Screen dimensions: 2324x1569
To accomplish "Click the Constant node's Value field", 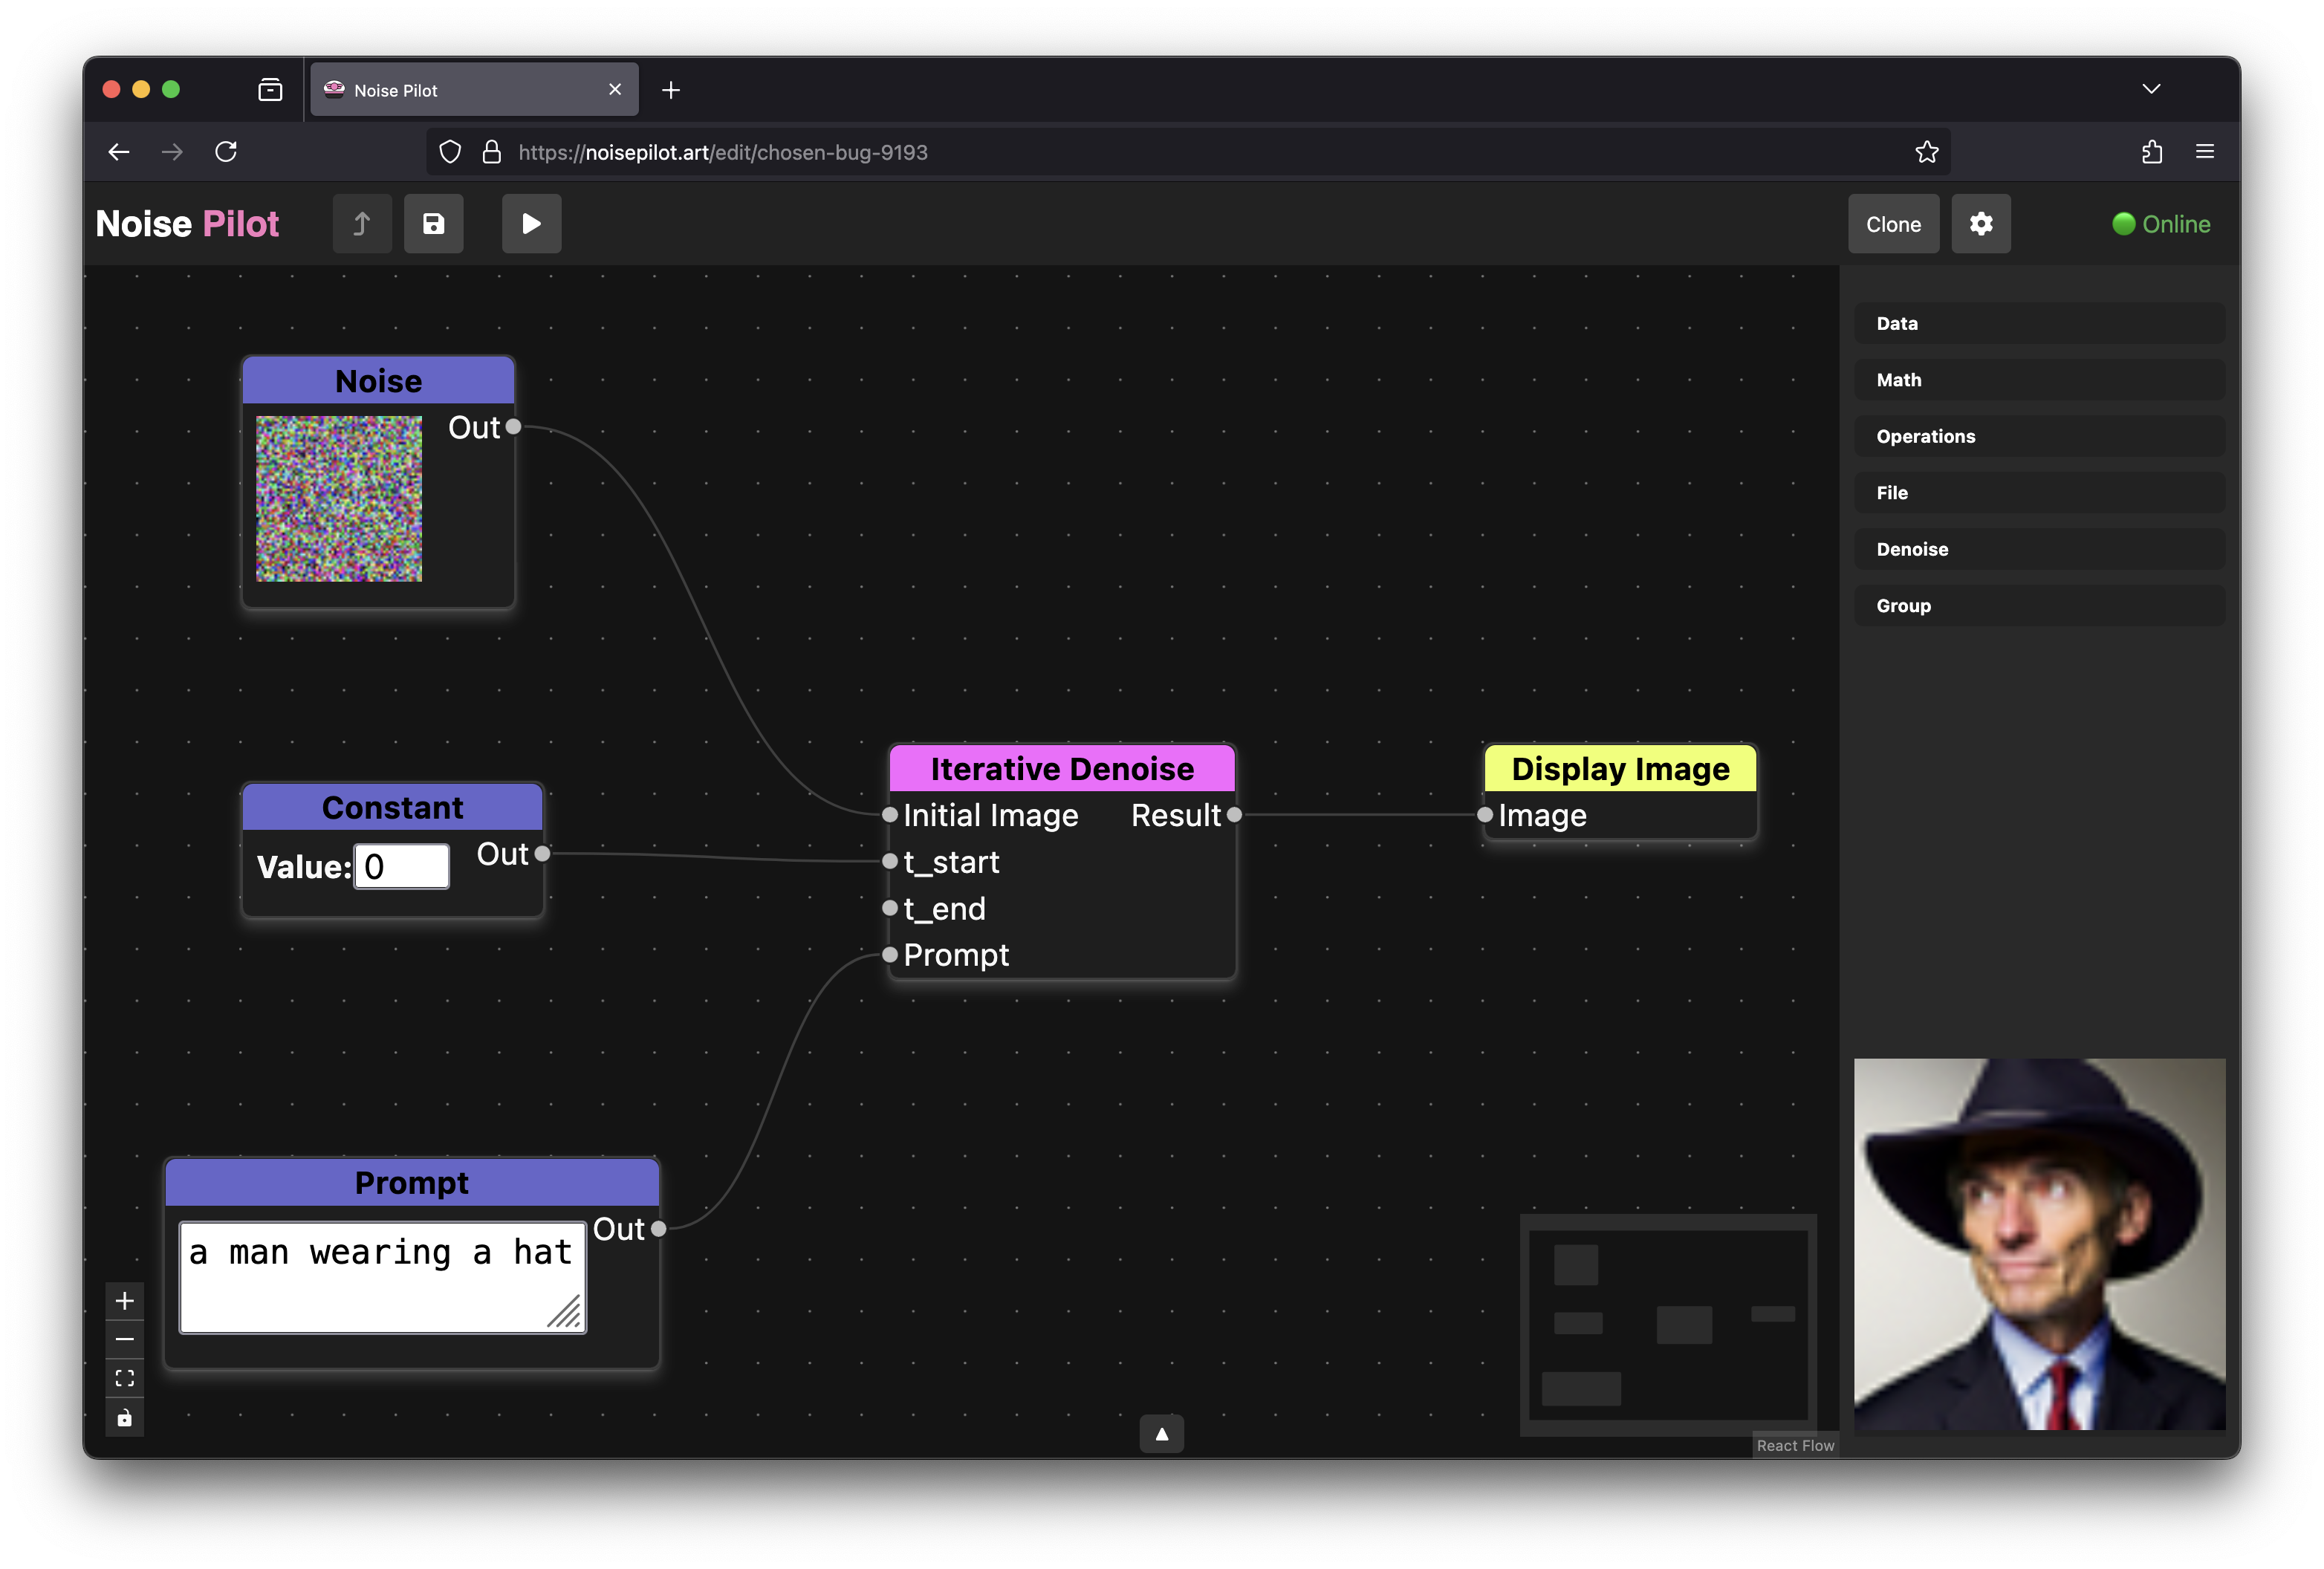I will [401, 866].
